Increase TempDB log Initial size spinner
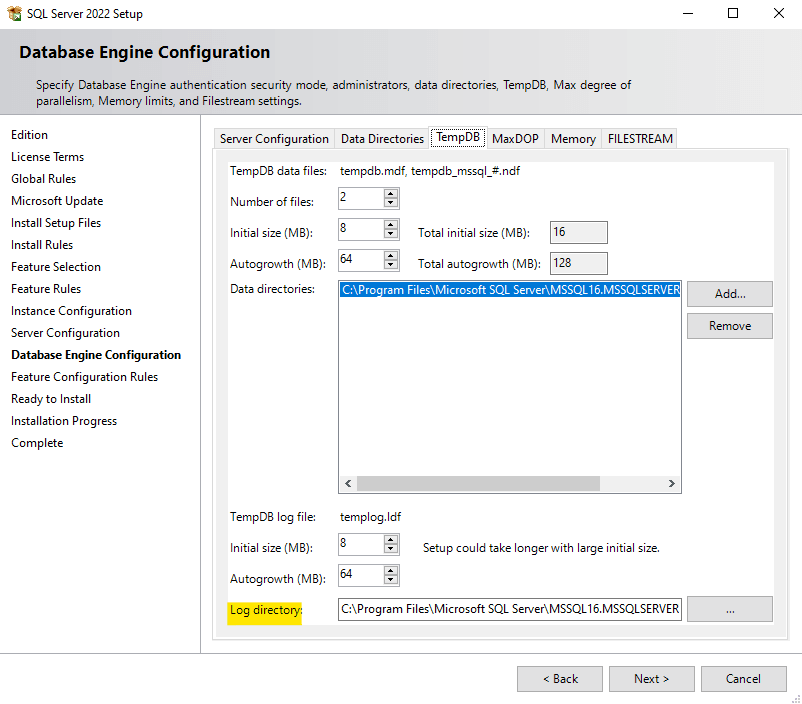Image resolution: width=802 pixels, height=704 pixels. [391, 539]
